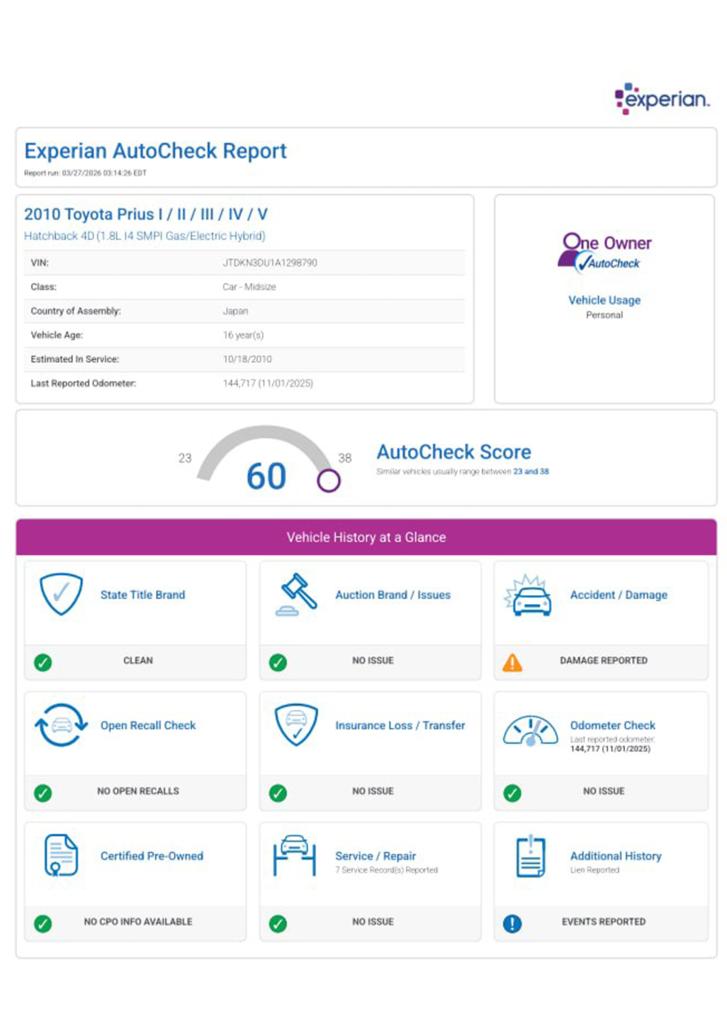Click the Insurance Loss shield icon

click(296, 725)
